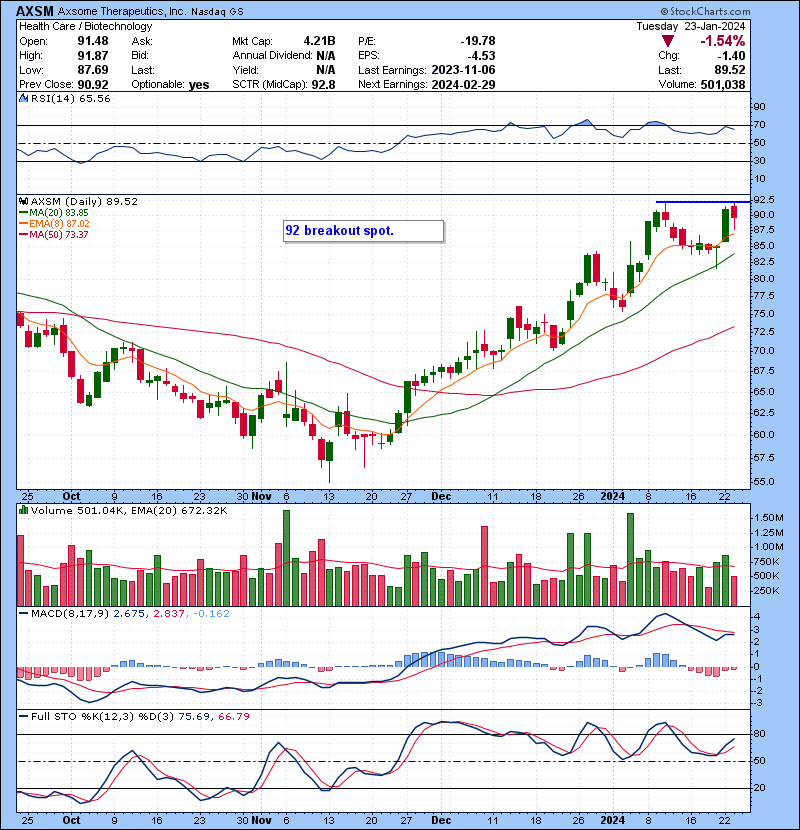
Task: Click the 55.0 price axis label
Action: [x=763, y=482]
